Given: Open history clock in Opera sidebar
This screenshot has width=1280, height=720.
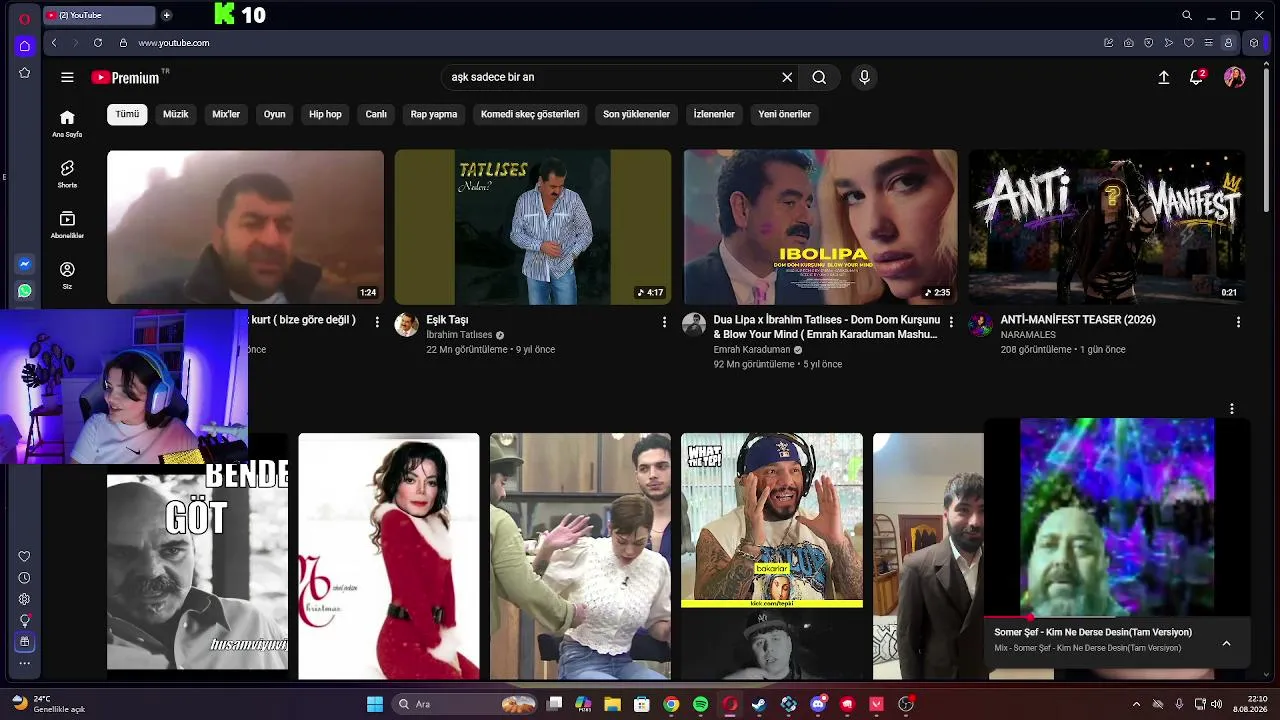Looking at the screenshot, I should [x=25, y=578].
